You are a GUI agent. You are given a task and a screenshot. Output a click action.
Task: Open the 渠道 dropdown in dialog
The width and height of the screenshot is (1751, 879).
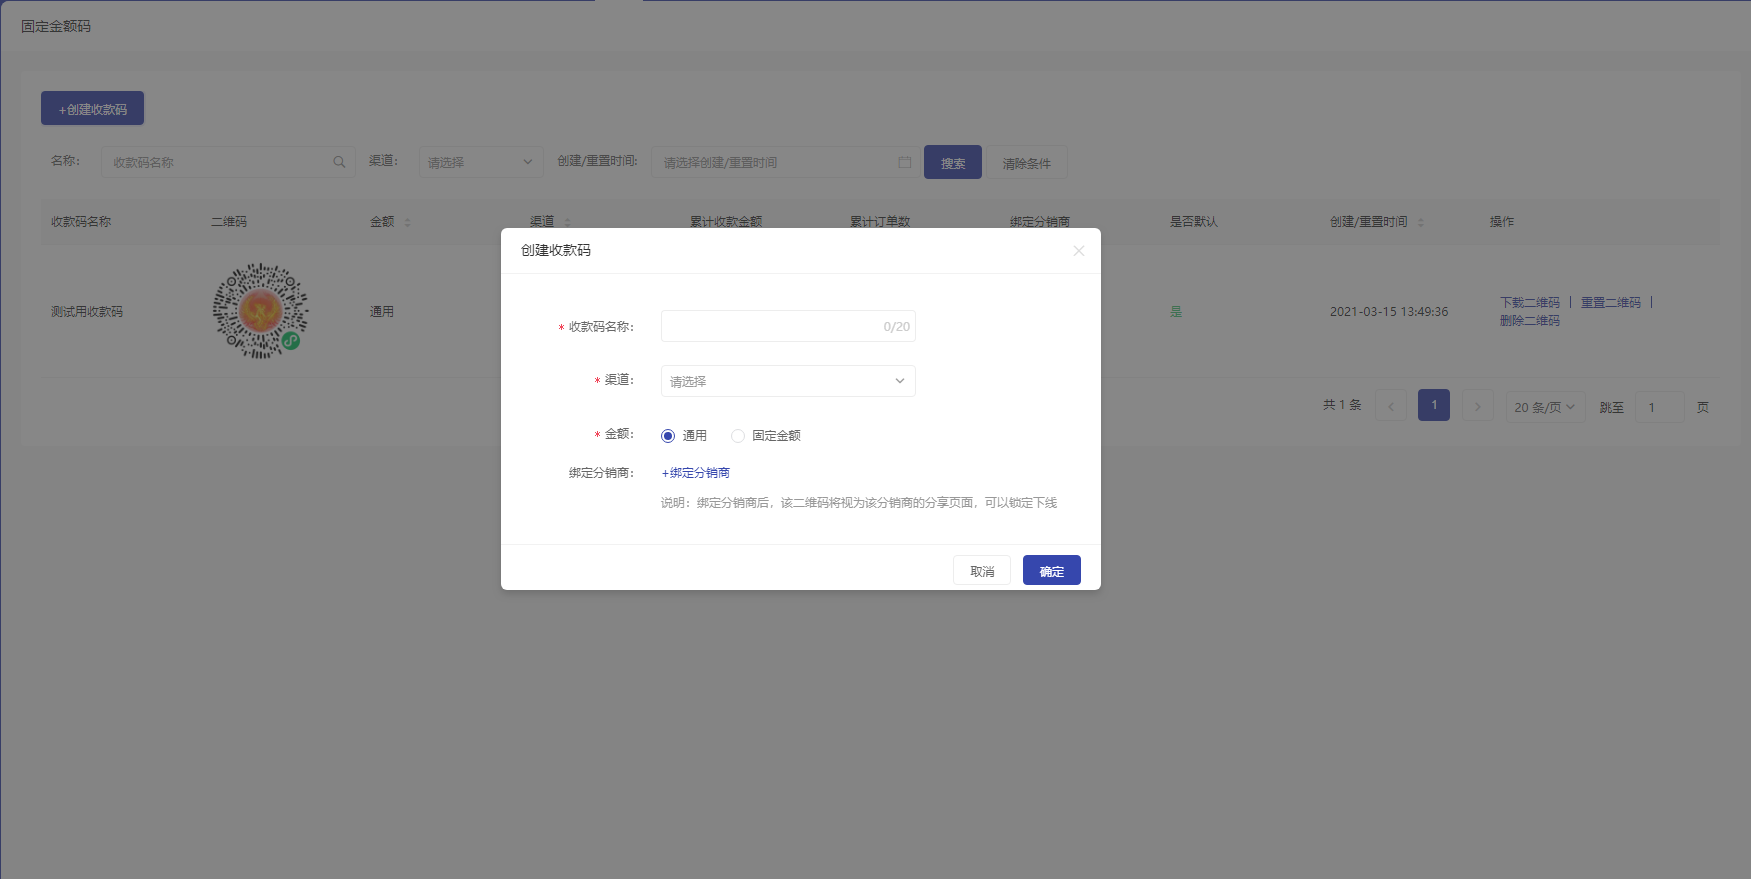[x=788, y=381]
